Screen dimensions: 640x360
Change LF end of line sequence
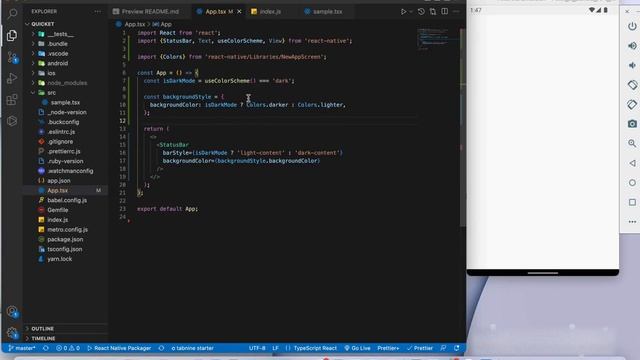275,348
